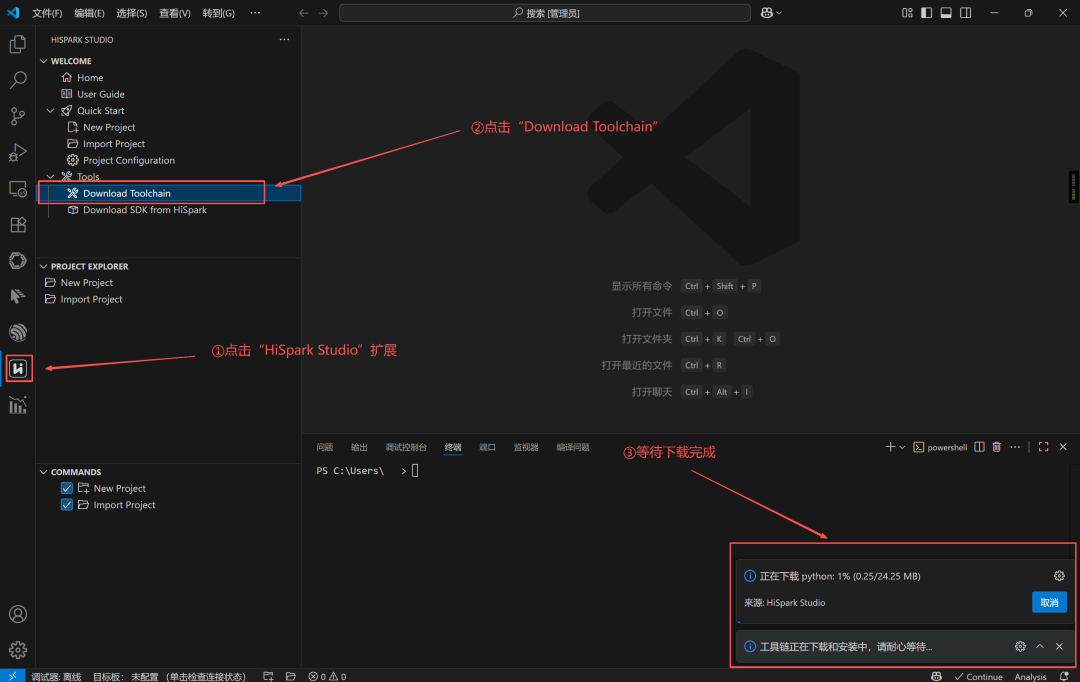Collapse the WELCOME section

click(44, 61)
